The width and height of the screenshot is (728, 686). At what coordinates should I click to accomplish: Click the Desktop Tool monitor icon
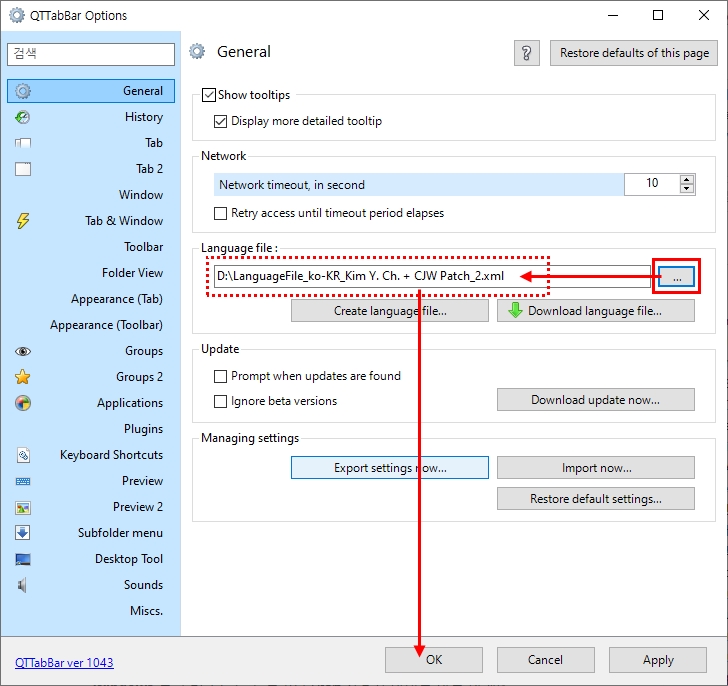(x=23, y=559)
